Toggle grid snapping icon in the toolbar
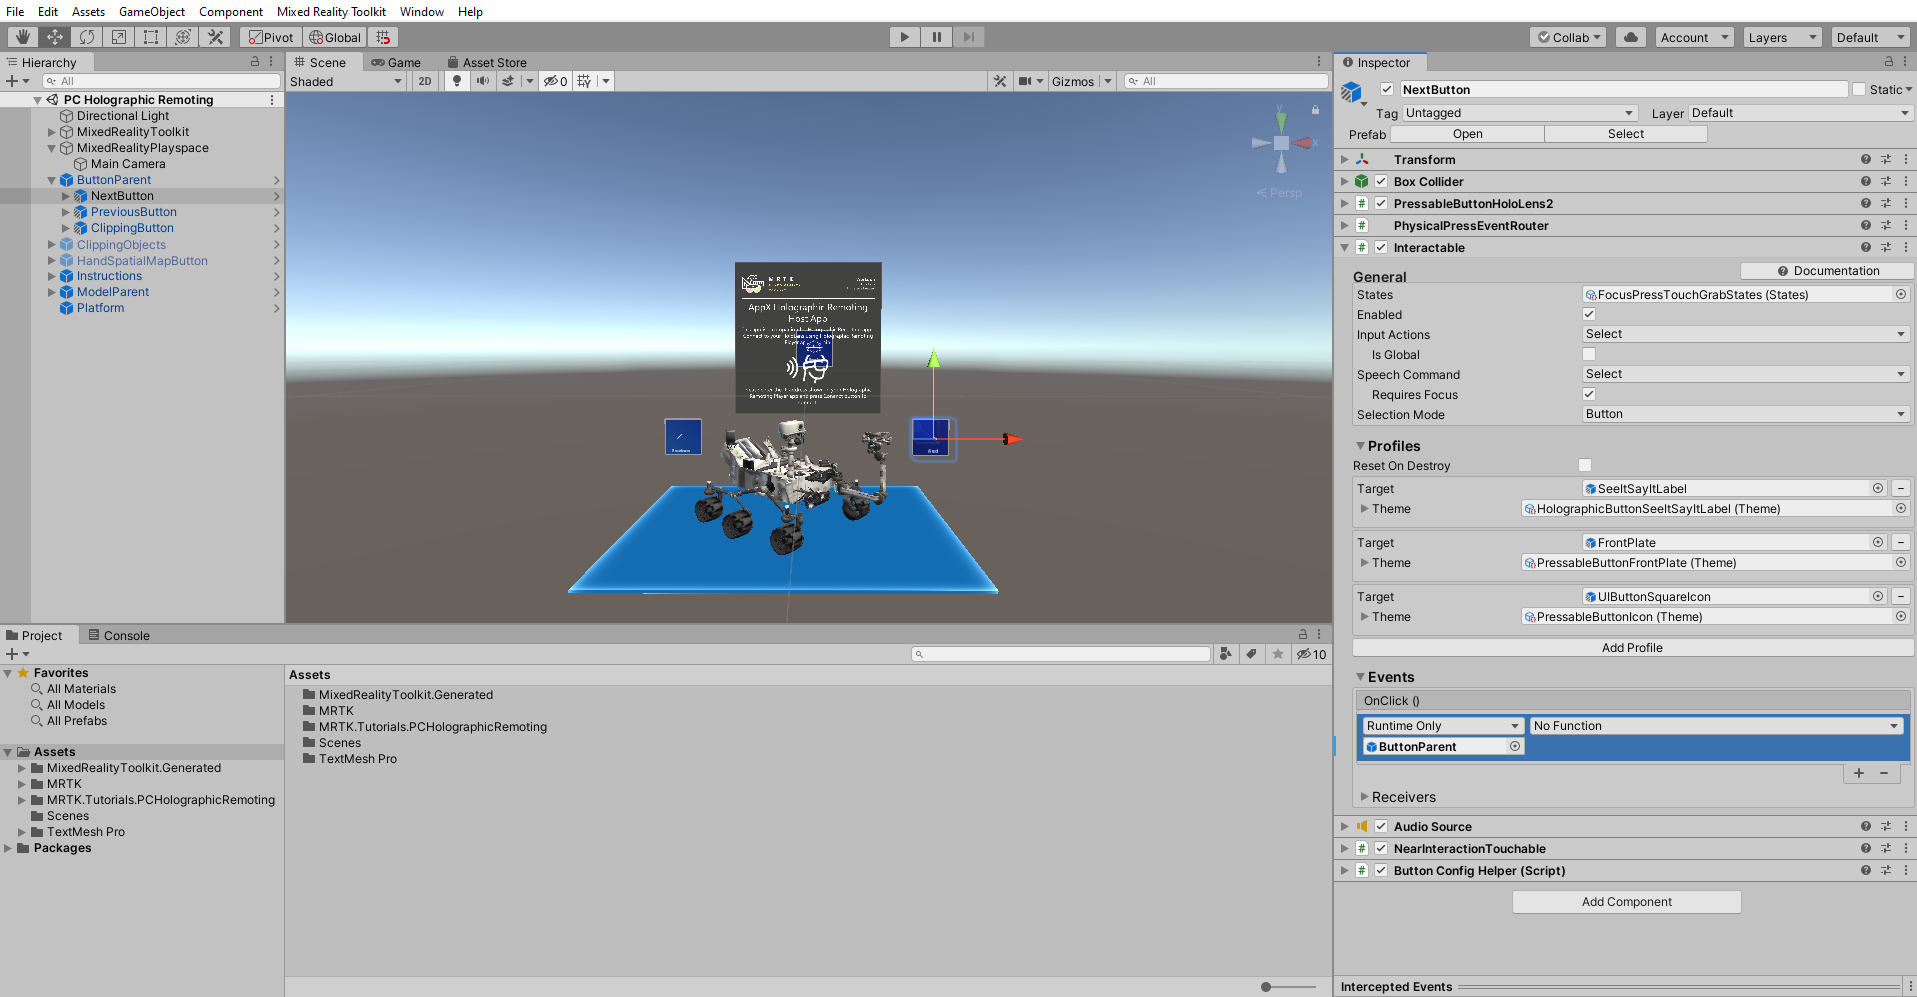 (x=383, y=37)
